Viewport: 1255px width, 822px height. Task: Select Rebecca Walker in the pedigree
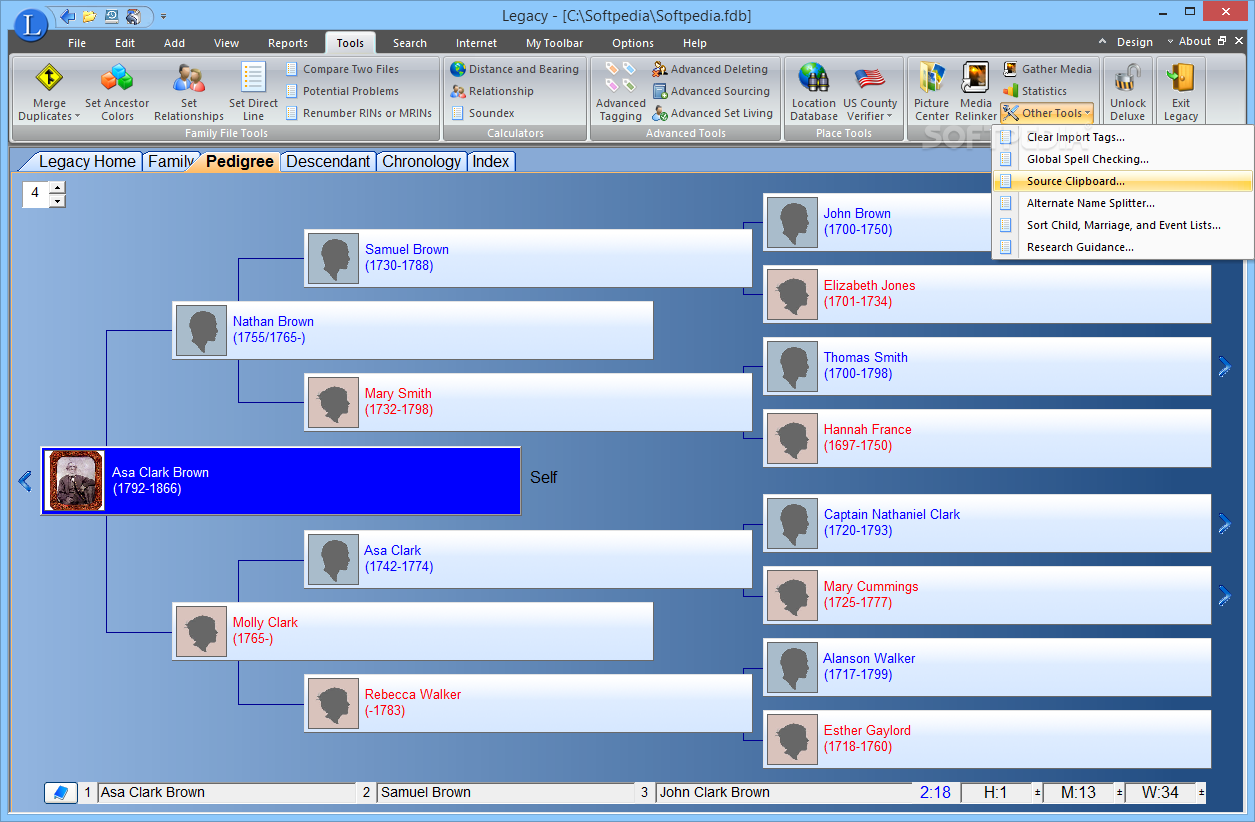(x=528, y=703)
